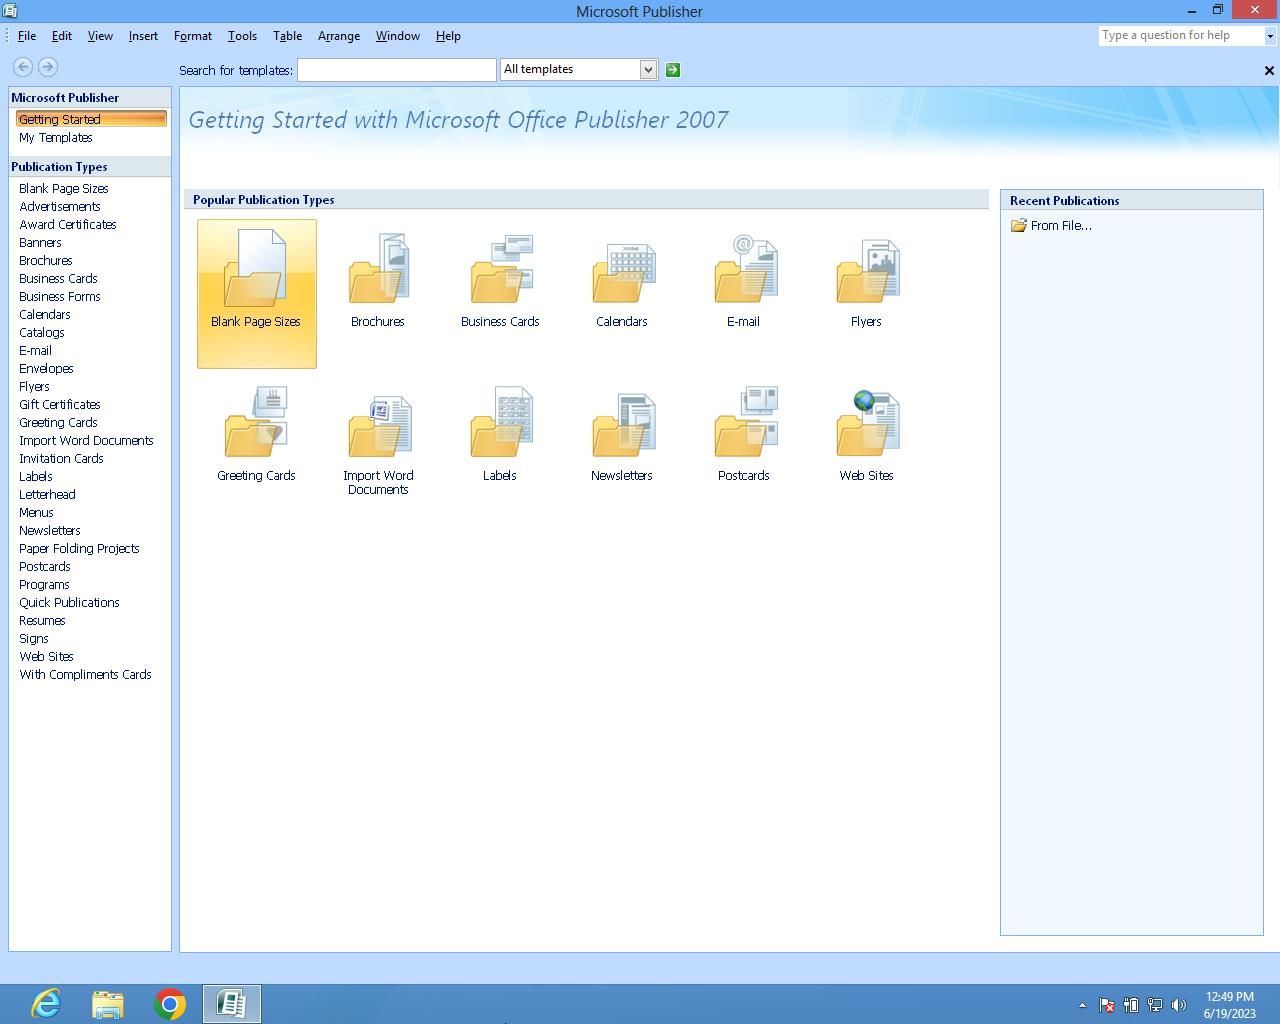The image size is (1280, 1024).
Task: Click the Search for templates text field
Action: [x=396, y=70]
